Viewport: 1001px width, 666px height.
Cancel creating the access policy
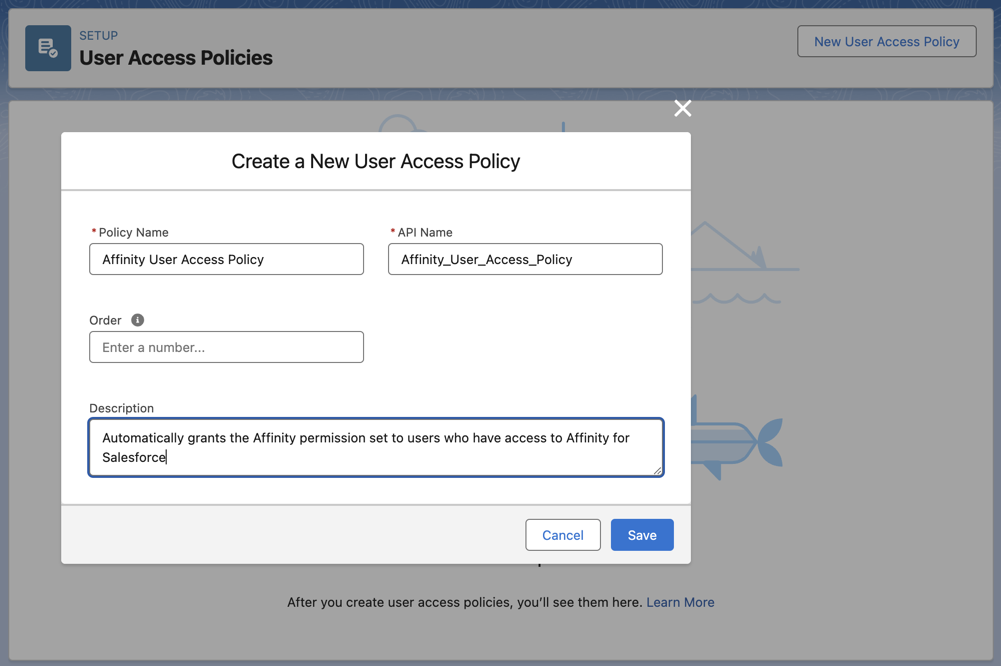(562, 534)
